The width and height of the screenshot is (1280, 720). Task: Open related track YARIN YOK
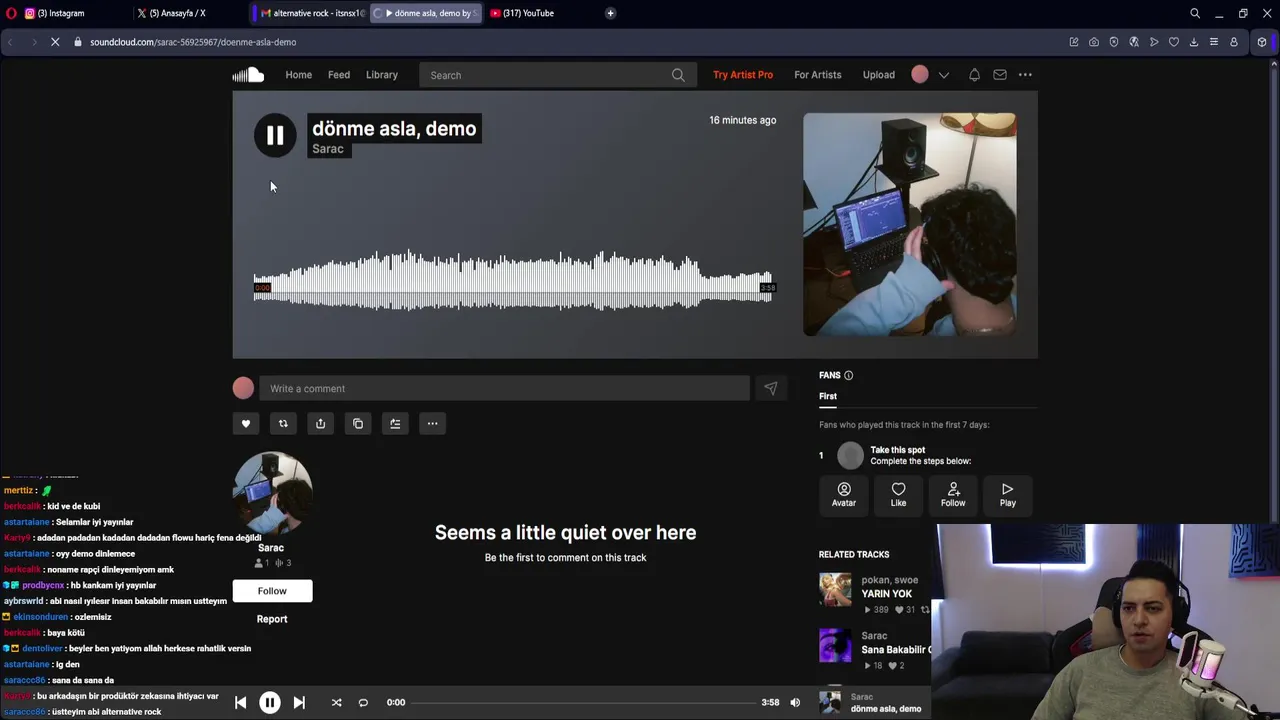tap(887, 594)
